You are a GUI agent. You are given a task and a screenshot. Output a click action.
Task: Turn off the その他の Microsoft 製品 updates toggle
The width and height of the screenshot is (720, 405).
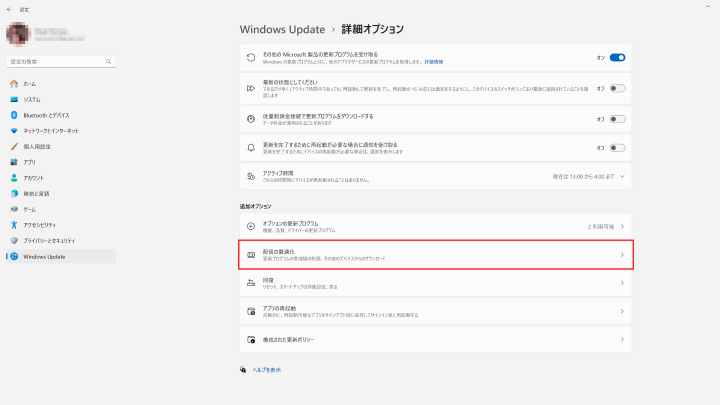(x=617, y=58)
